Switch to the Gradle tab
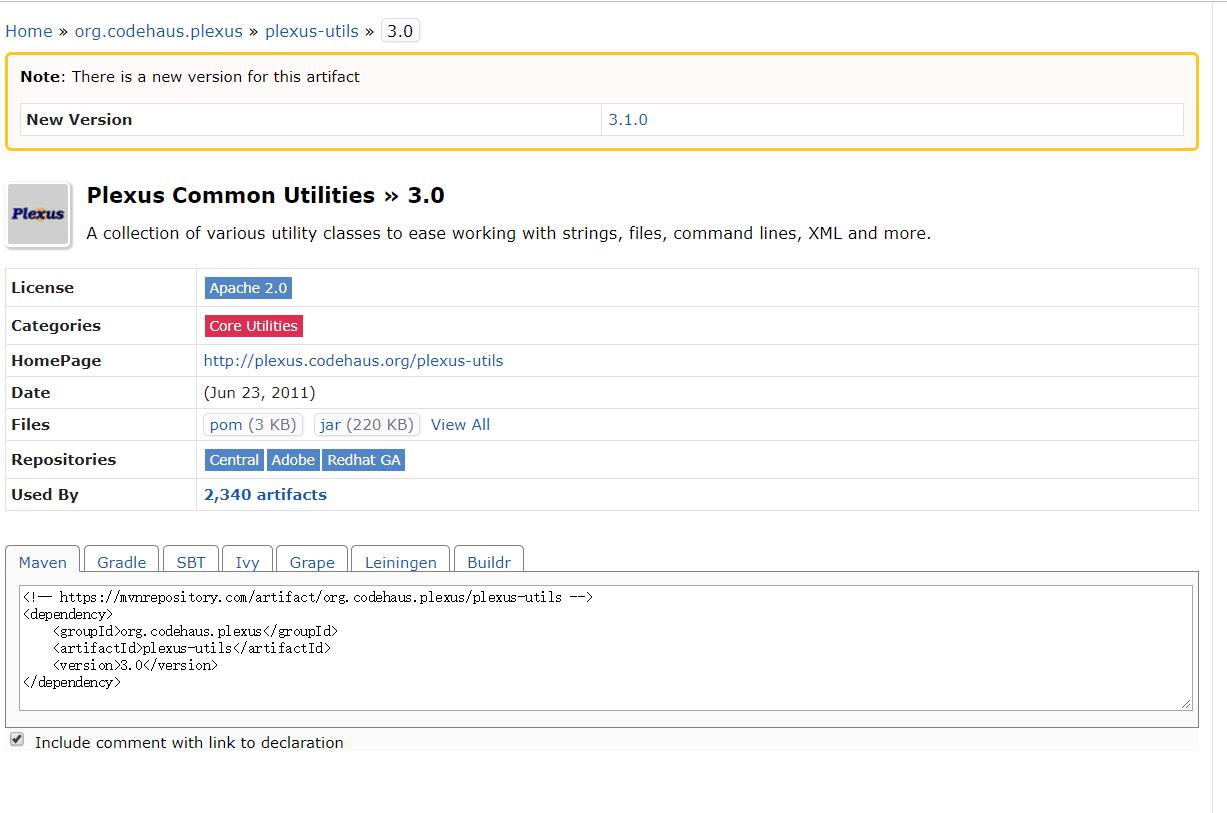This screenshot has width=1227, height=813. click(122, 562)
